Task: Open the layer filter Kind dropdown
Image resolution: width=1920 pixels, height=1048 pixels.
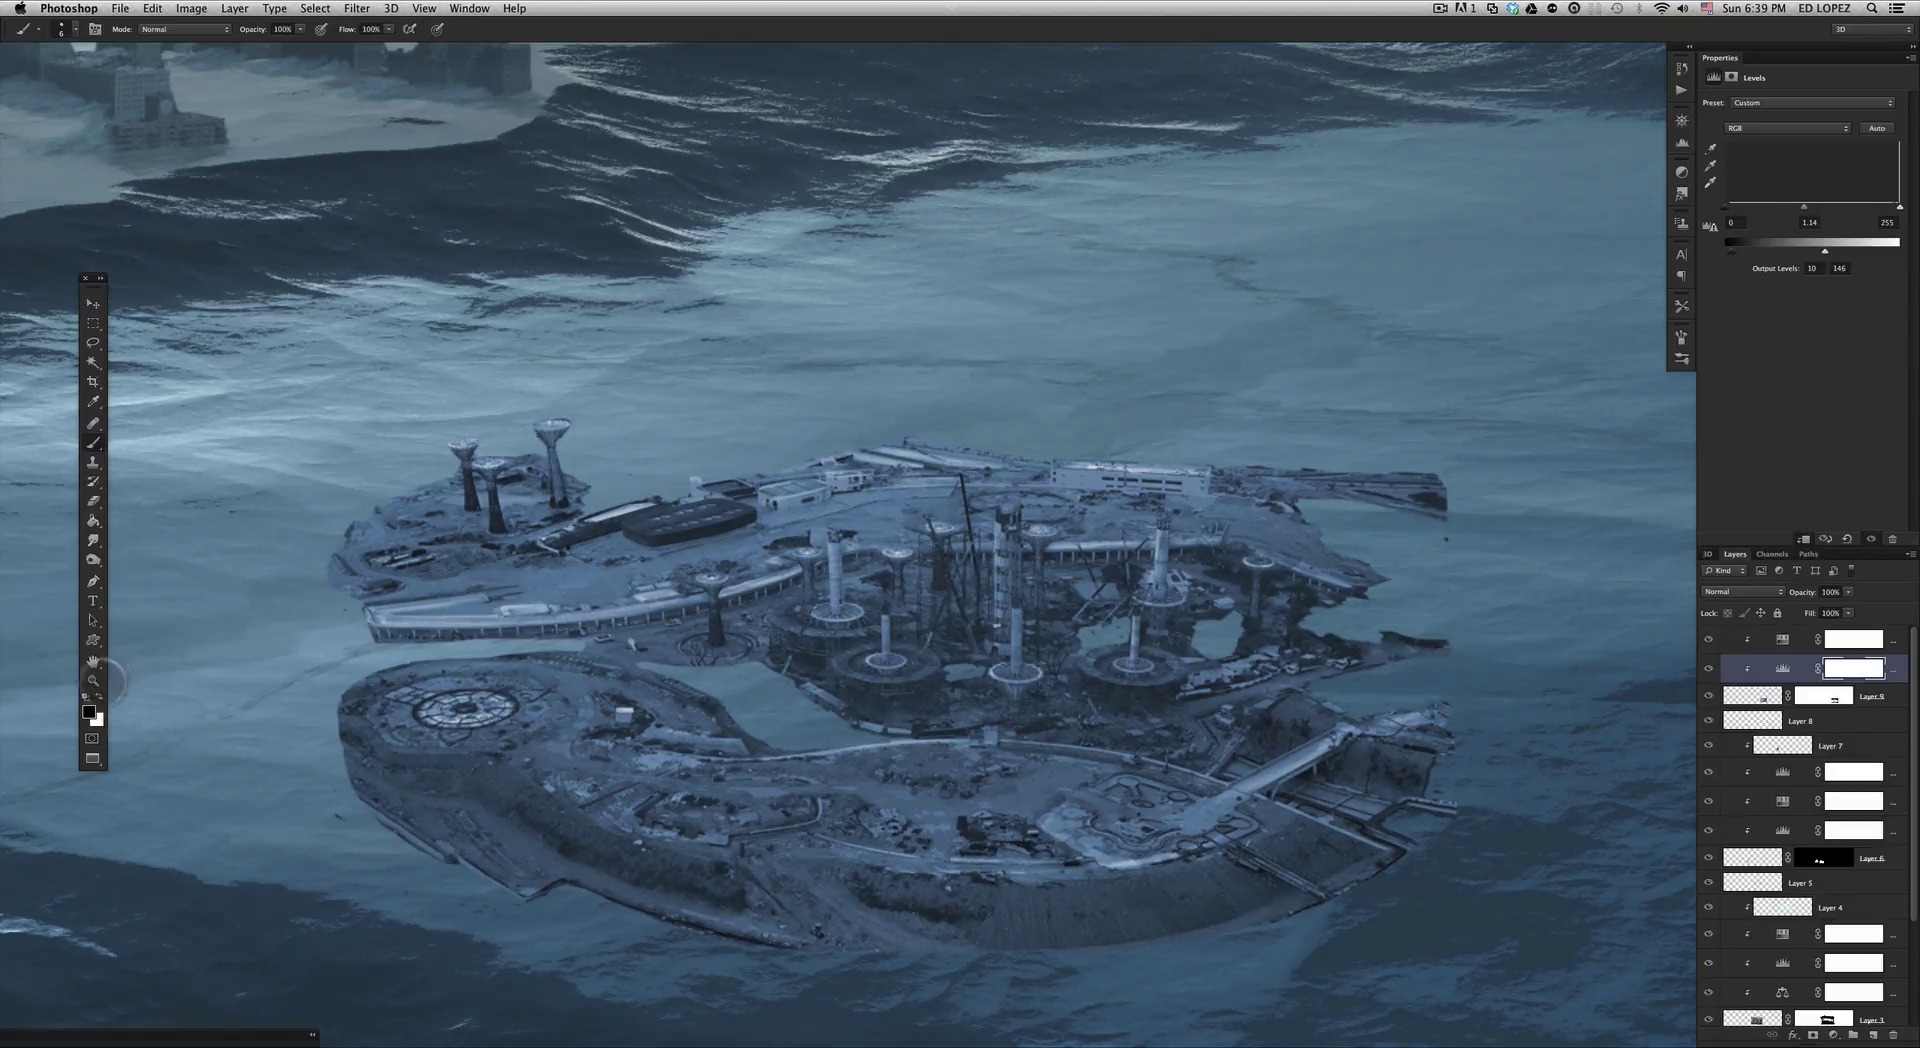Action: [x=1724, y=571]
